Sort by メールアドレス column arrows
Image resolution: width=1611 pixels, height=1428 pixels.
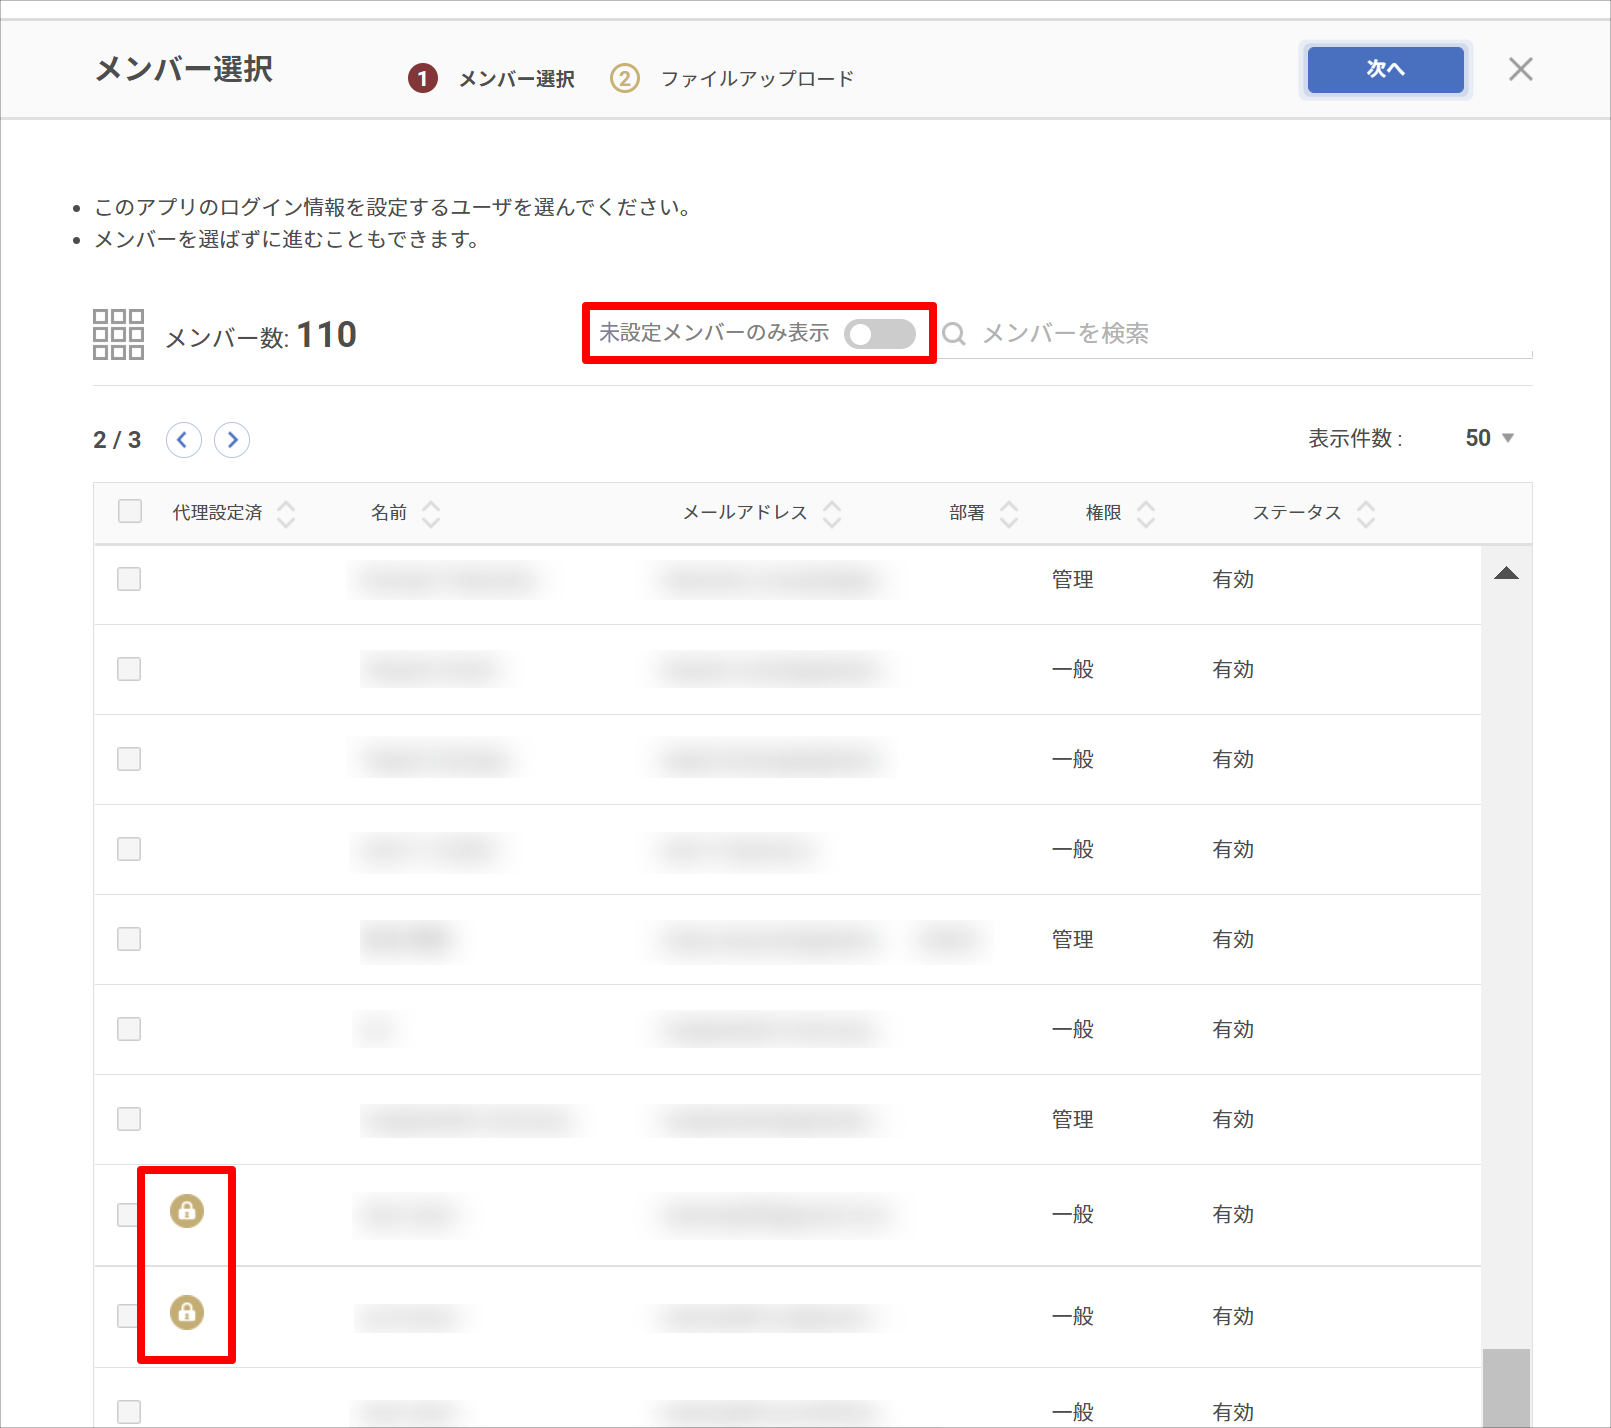(832, 514)
